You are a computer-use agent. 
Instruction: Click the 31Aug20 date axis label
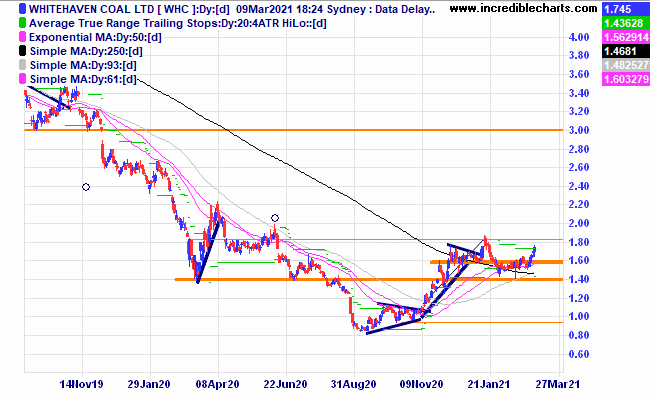pos(353,384)
